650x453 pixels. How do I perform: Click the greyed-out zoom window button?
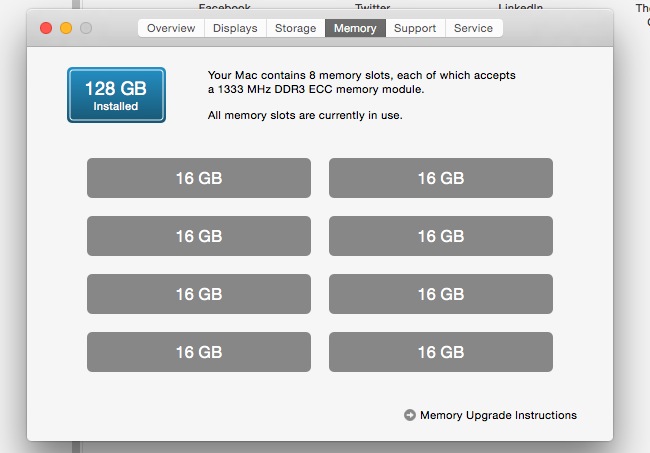click(x=86, y=28)
